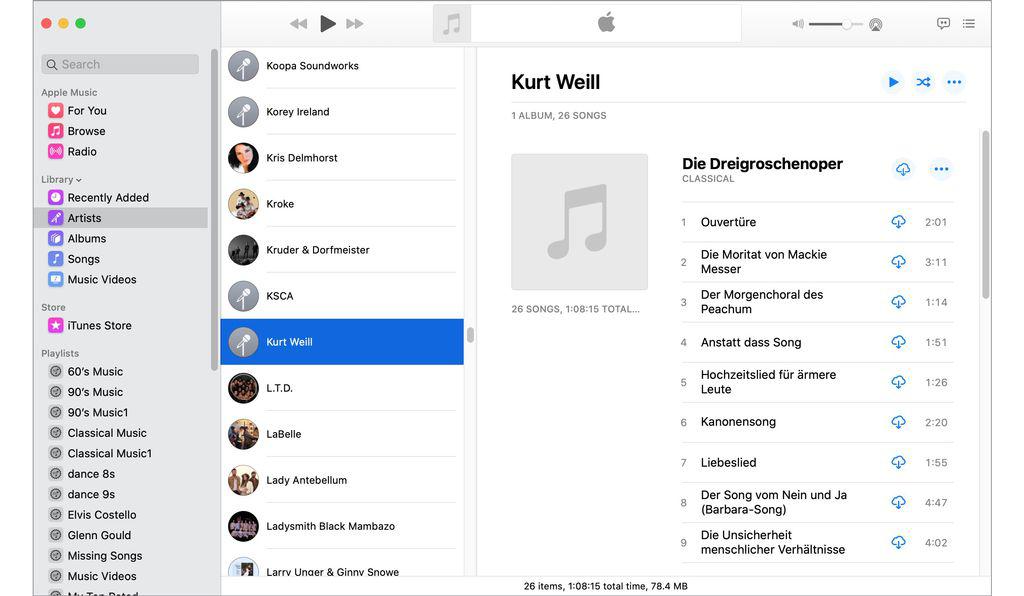Download the Liebeslied track

[899, 463]
